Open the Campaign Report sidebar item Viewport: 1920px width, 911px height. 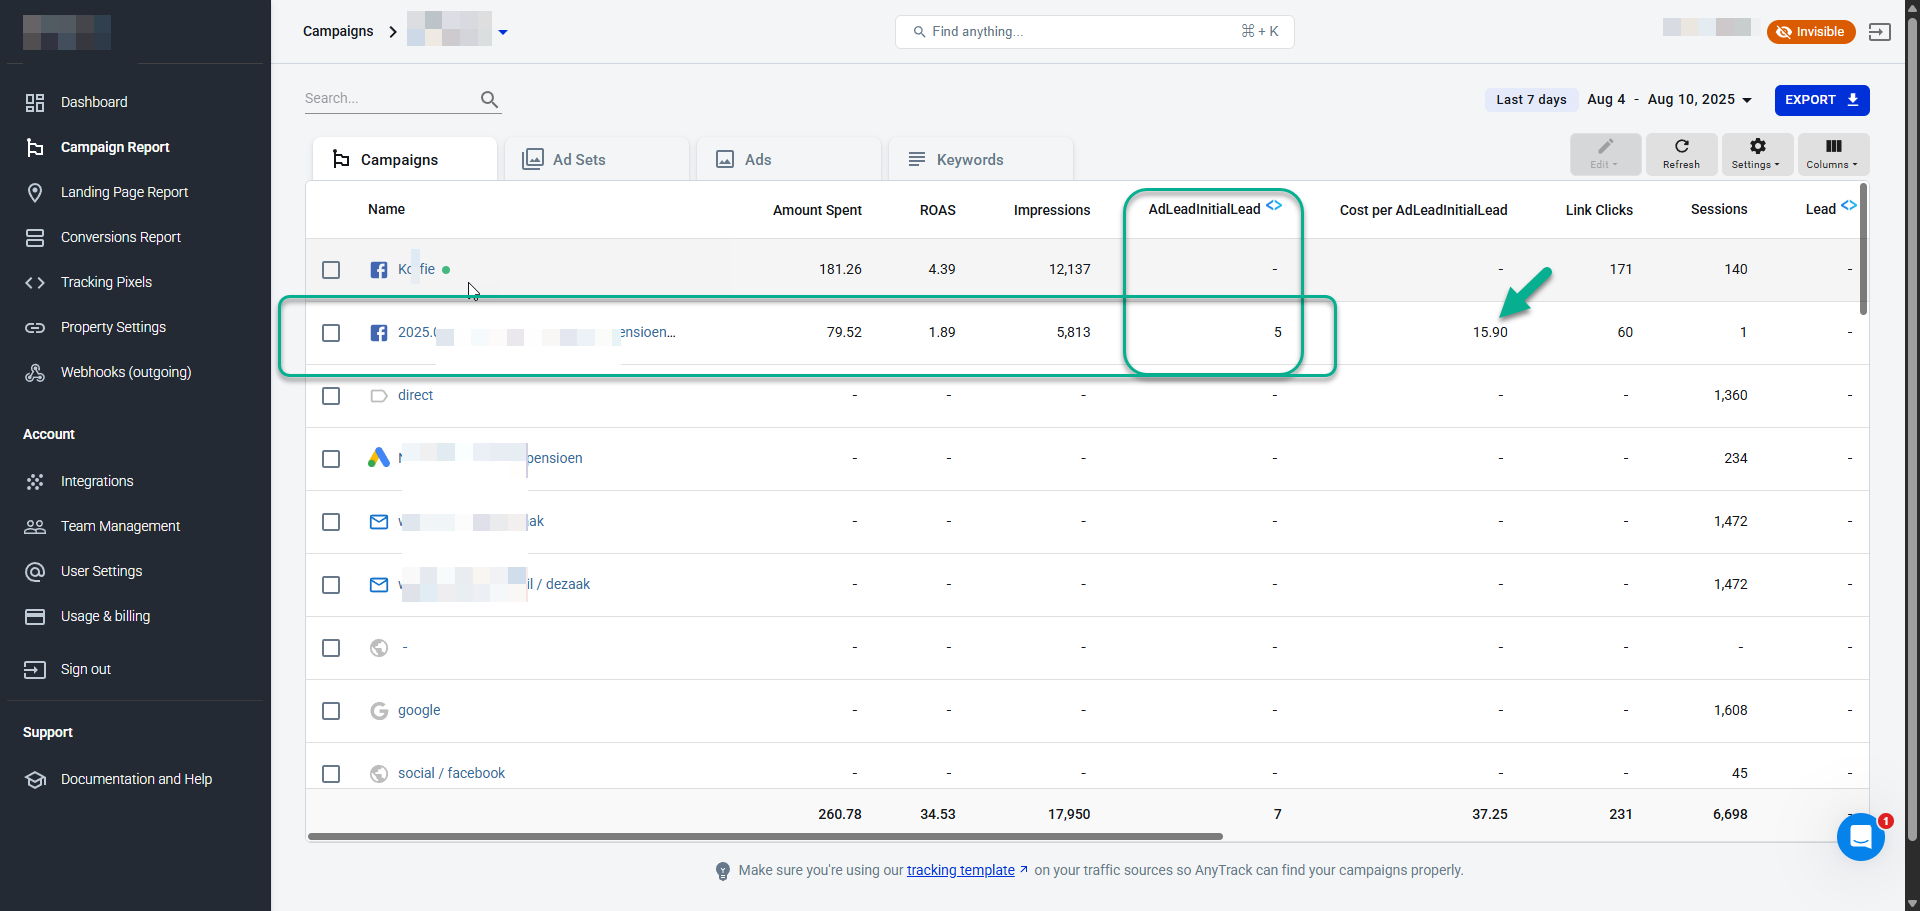coord(115,147)
